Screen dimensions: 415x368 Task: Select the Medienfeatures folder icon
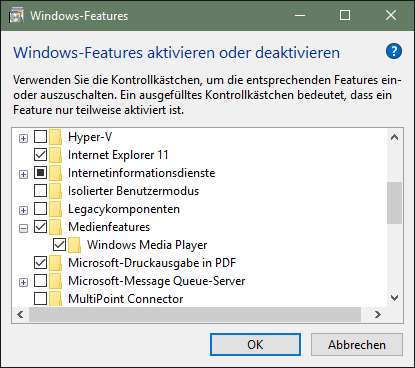55,227
